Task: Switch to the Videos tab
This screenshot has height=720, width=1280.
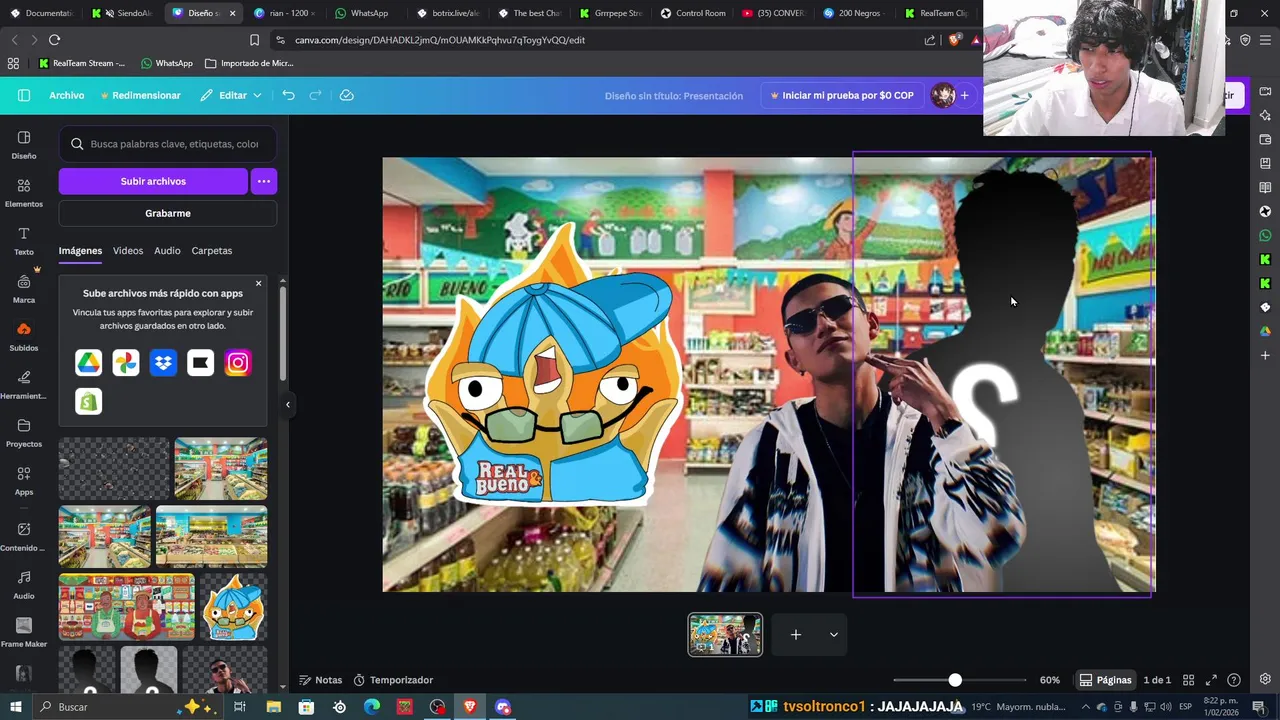Action: (x=128, y=251)
